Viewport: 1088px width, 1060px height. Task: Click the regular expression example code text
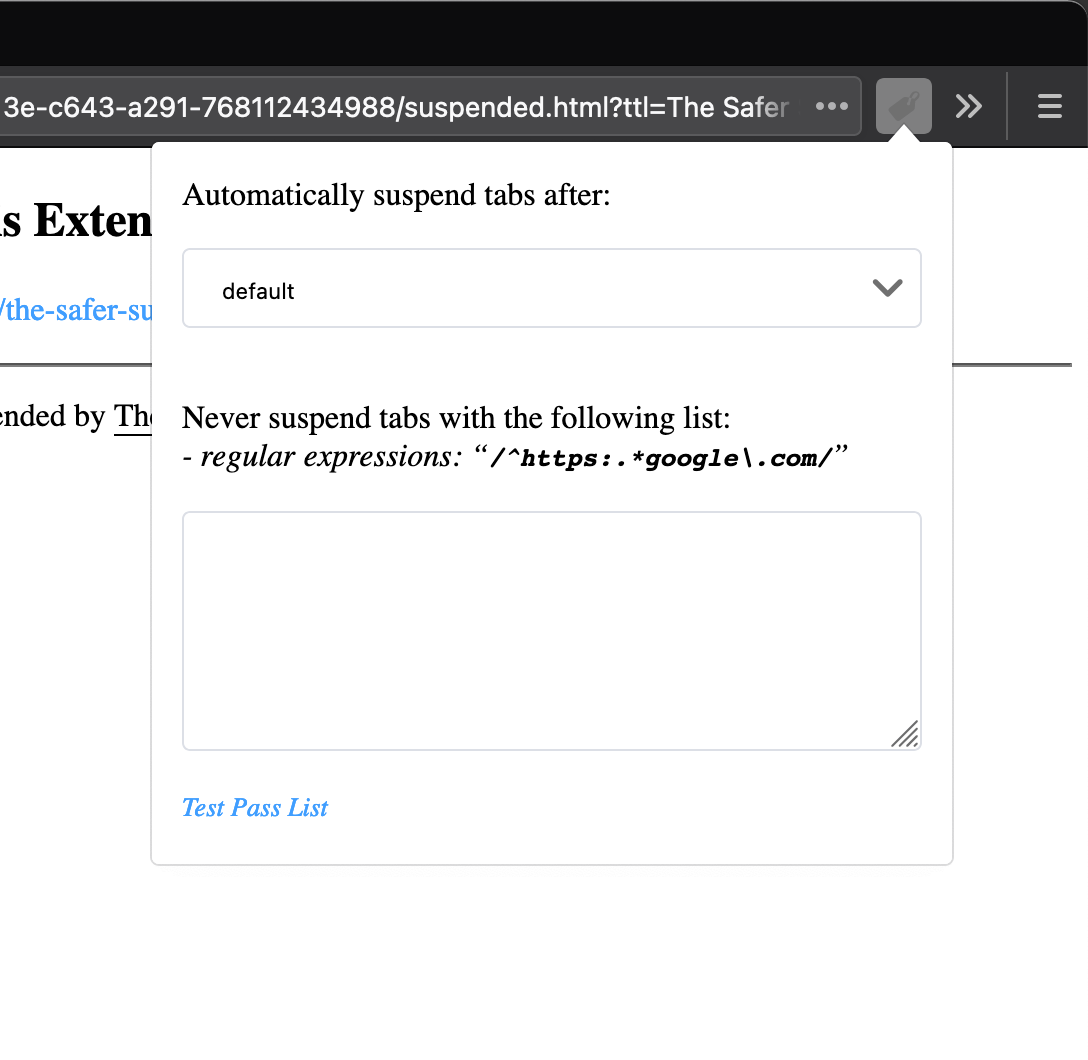(x=660, y=459)
